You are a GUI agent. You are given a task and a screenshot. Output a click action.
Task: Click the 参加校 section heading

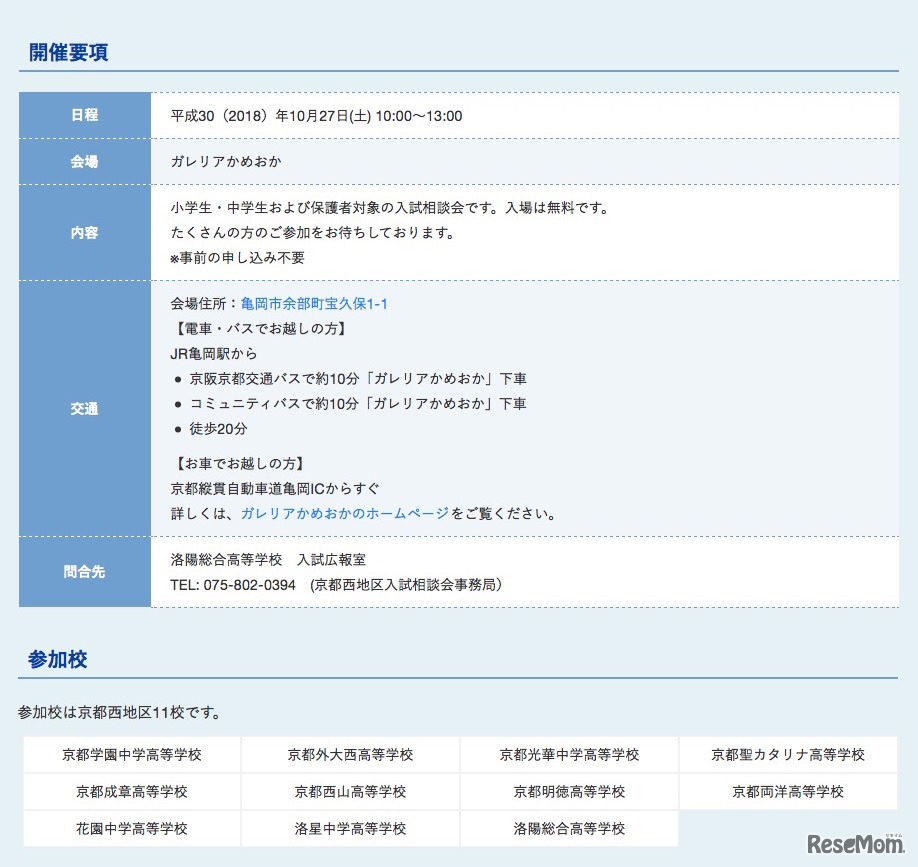(x=58, y=659)
